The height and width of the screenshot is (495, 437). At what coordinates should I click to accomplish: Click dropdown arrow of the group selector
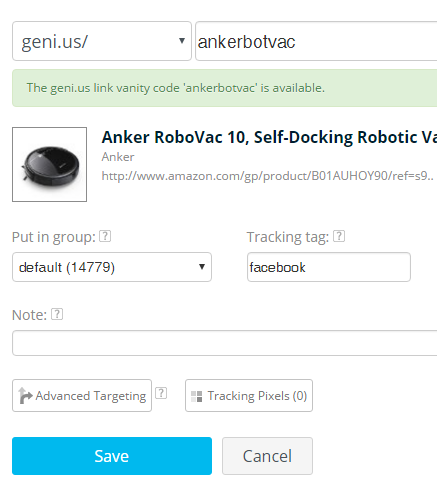pos(202,267)
